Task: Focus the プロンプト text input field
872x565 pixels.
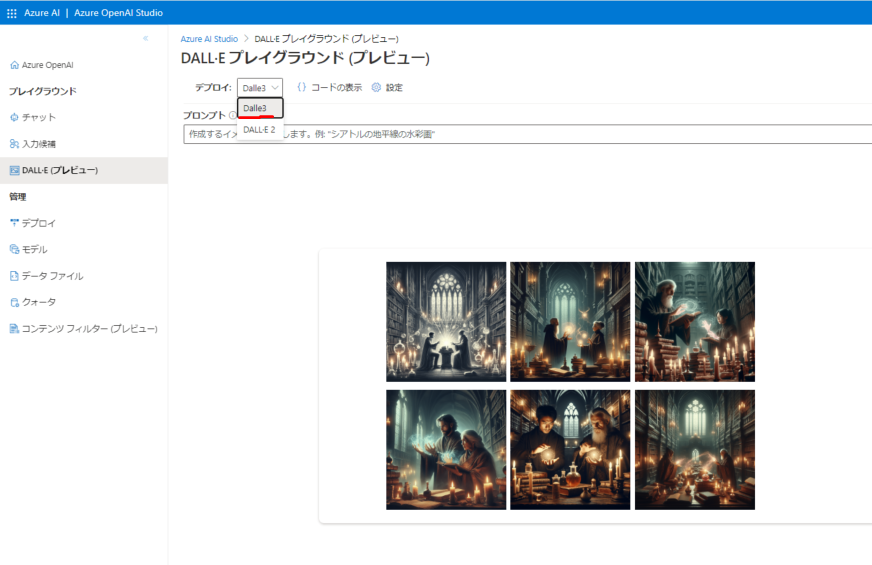Action: point(527,134)
